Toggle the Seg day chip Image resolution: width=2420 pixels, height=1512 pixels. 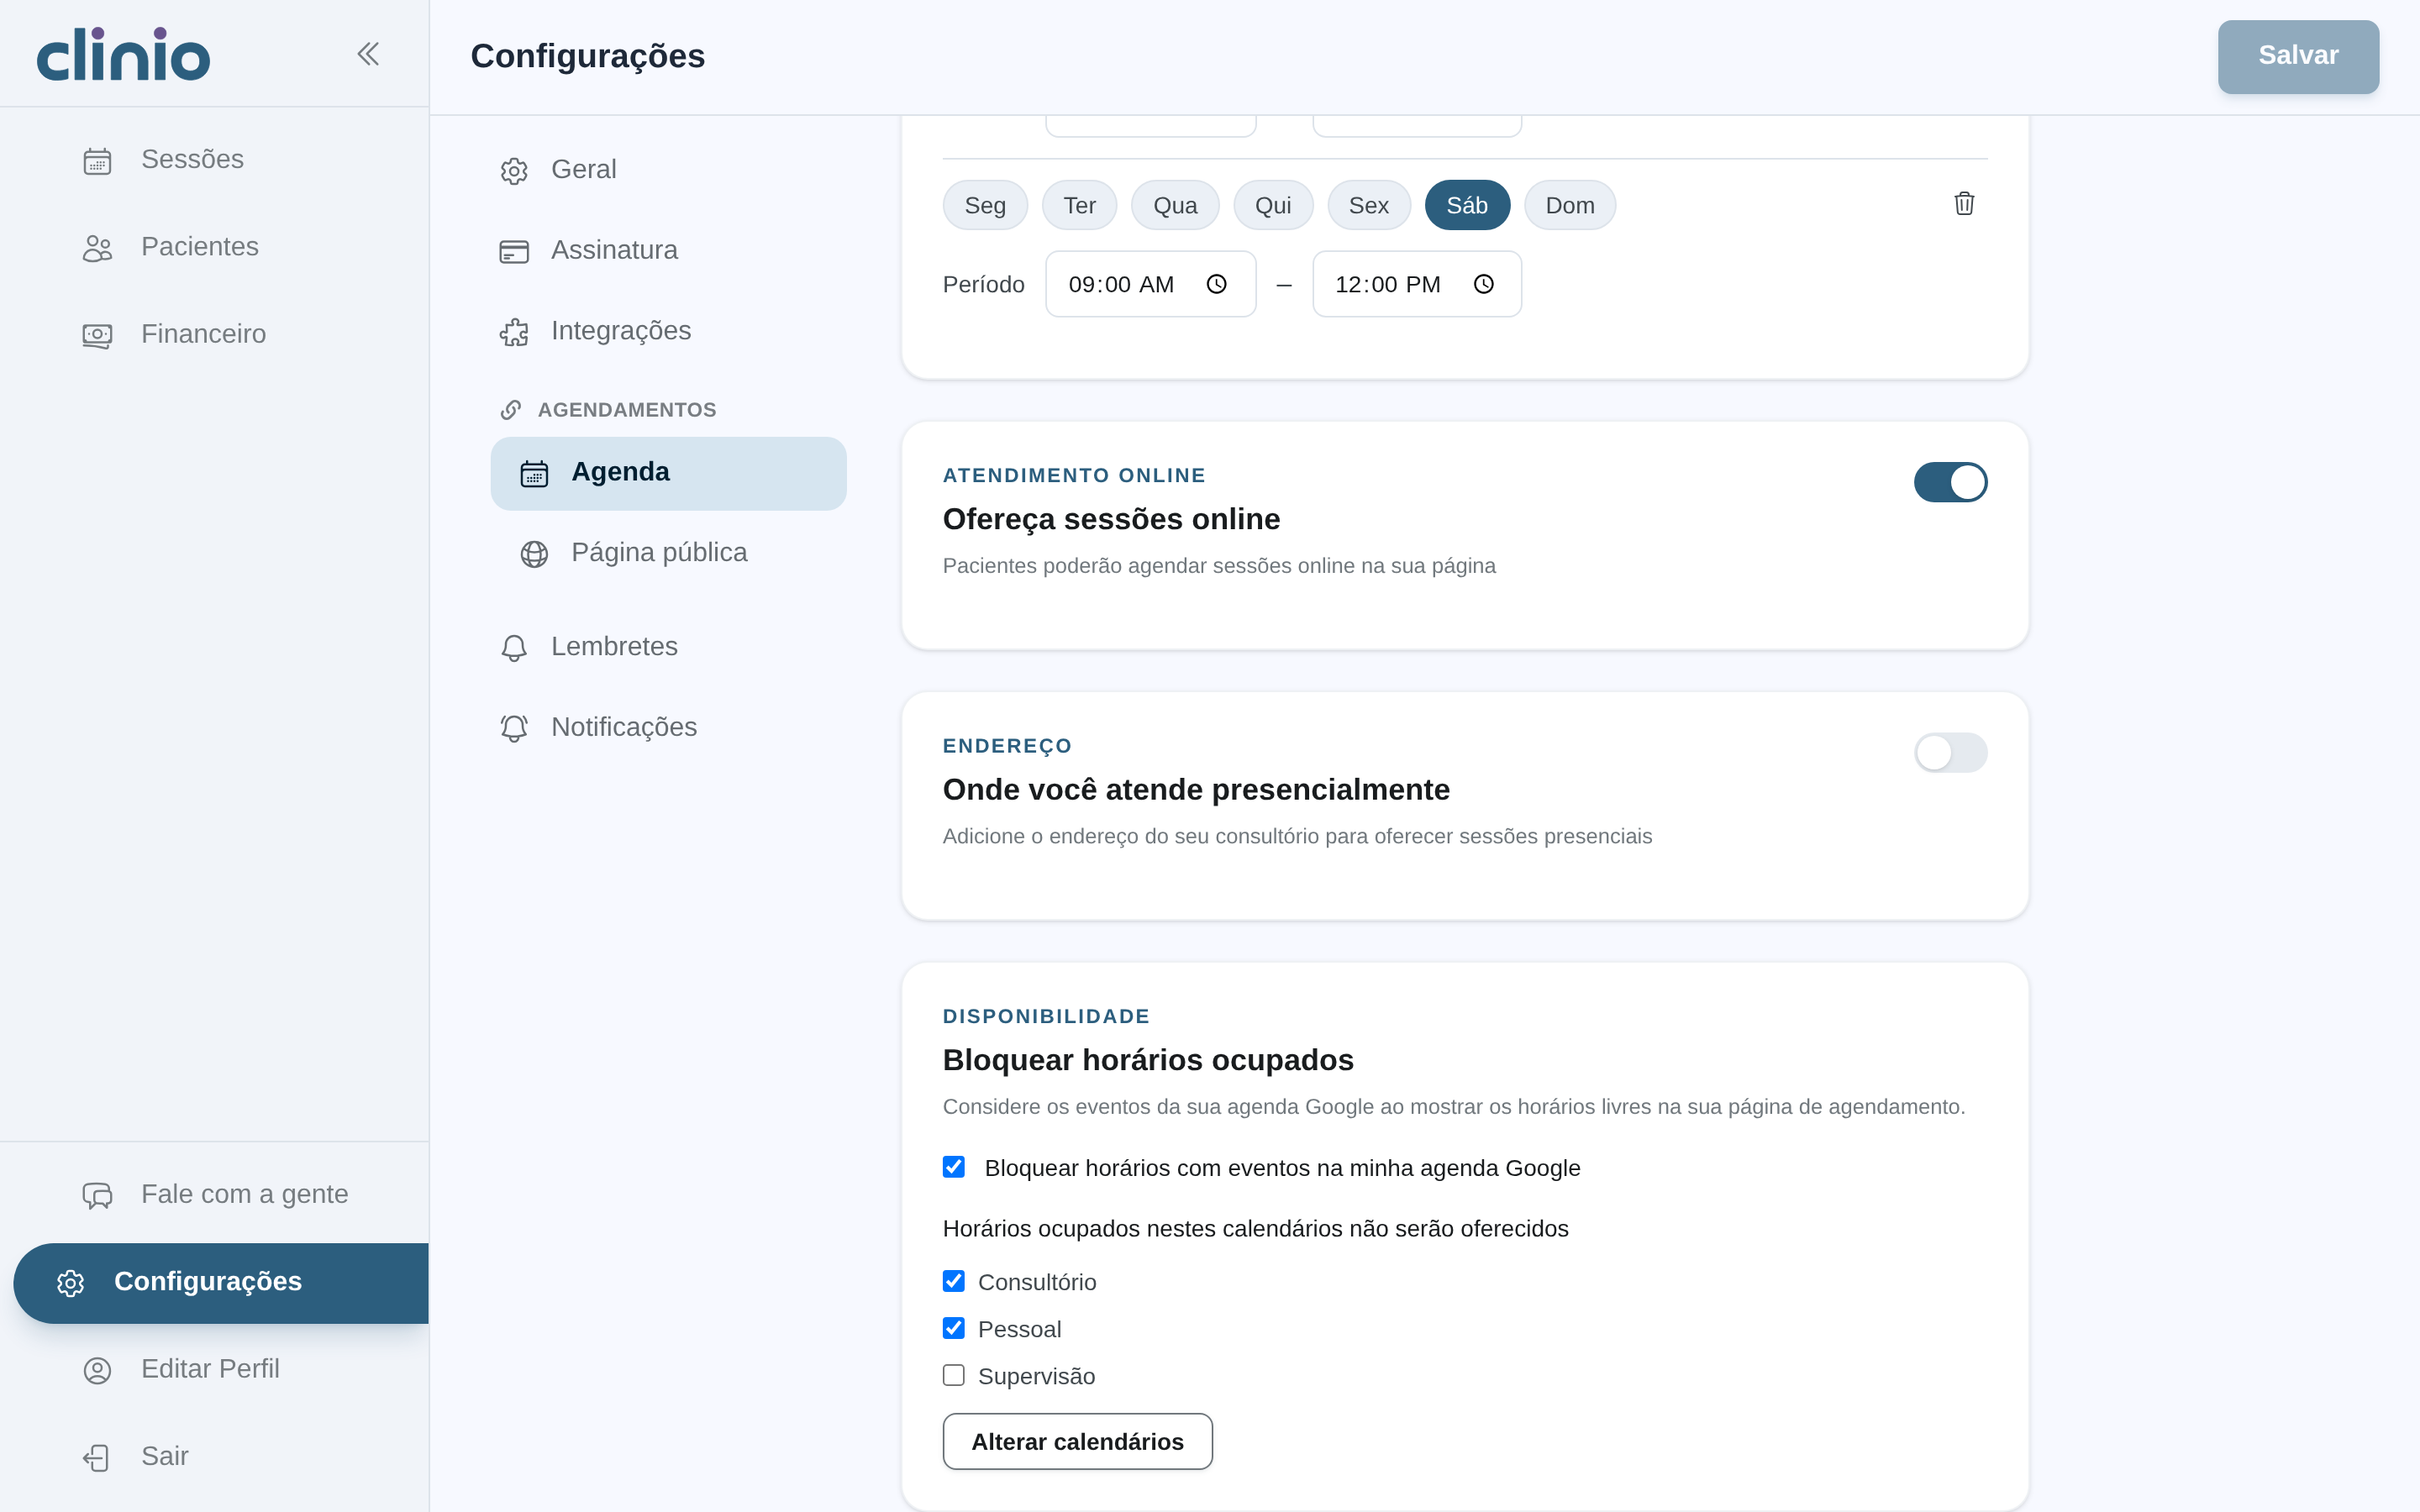point(985,205)
